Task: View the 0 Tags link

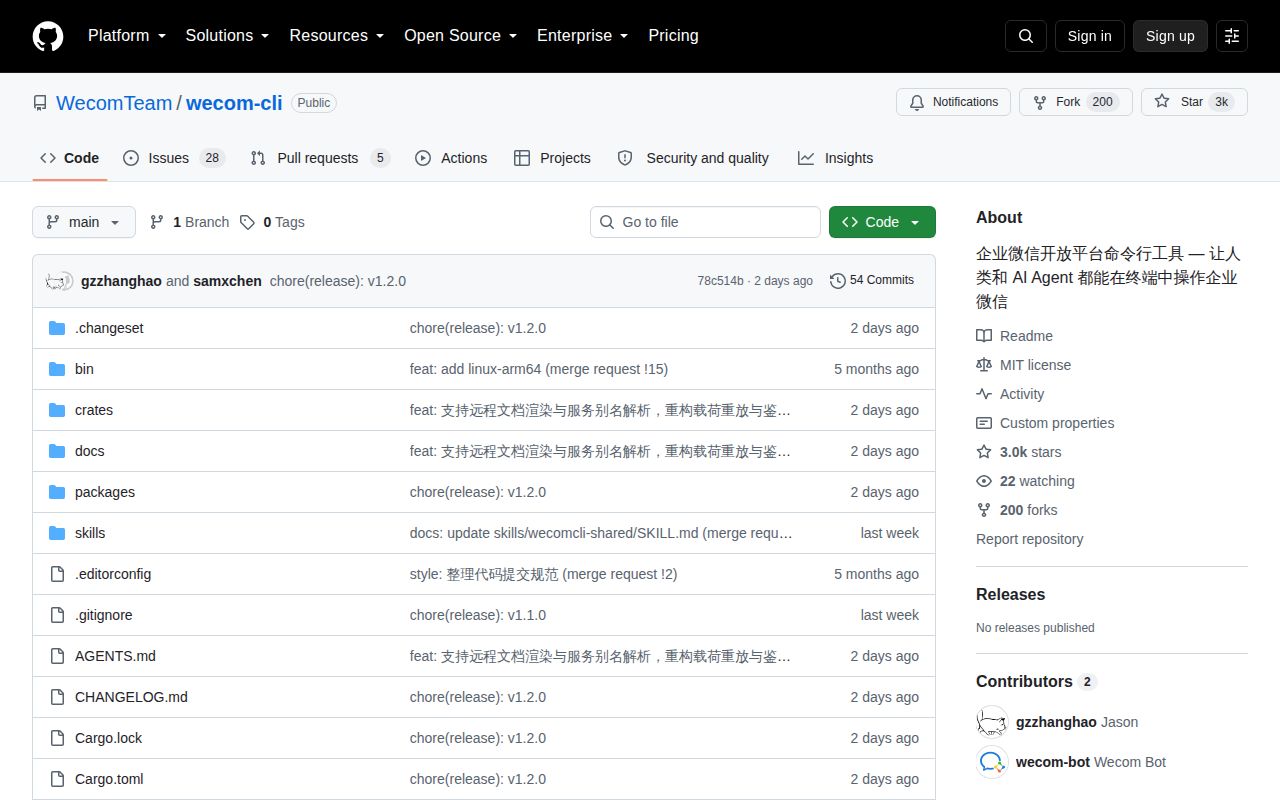Action: (273, 222)
